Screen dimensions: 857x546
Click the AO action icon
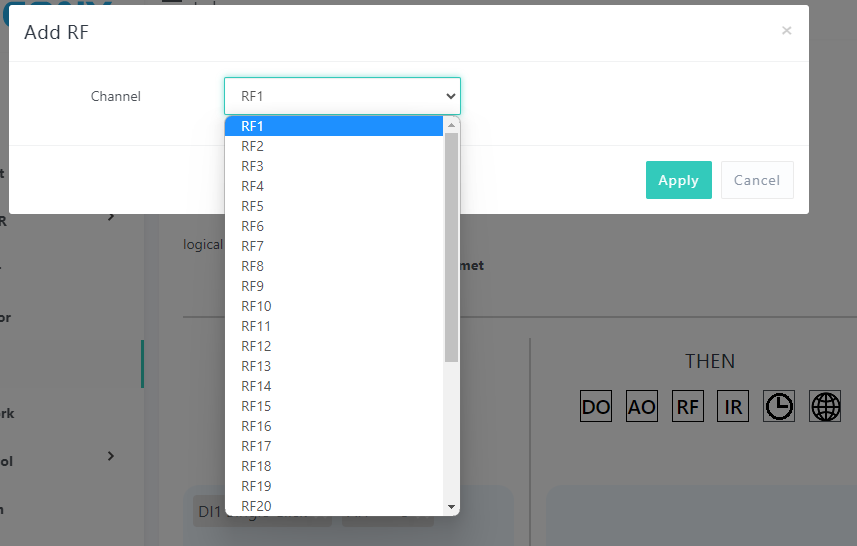pos(642,406)
